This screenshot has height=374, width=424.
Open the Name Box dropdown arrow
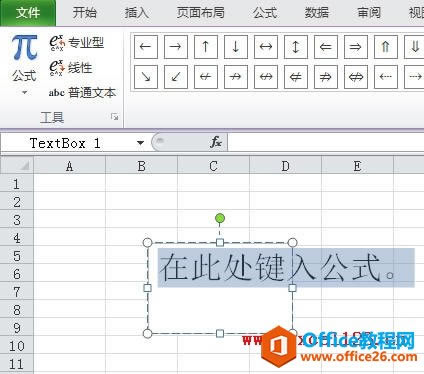pos(140,143)
